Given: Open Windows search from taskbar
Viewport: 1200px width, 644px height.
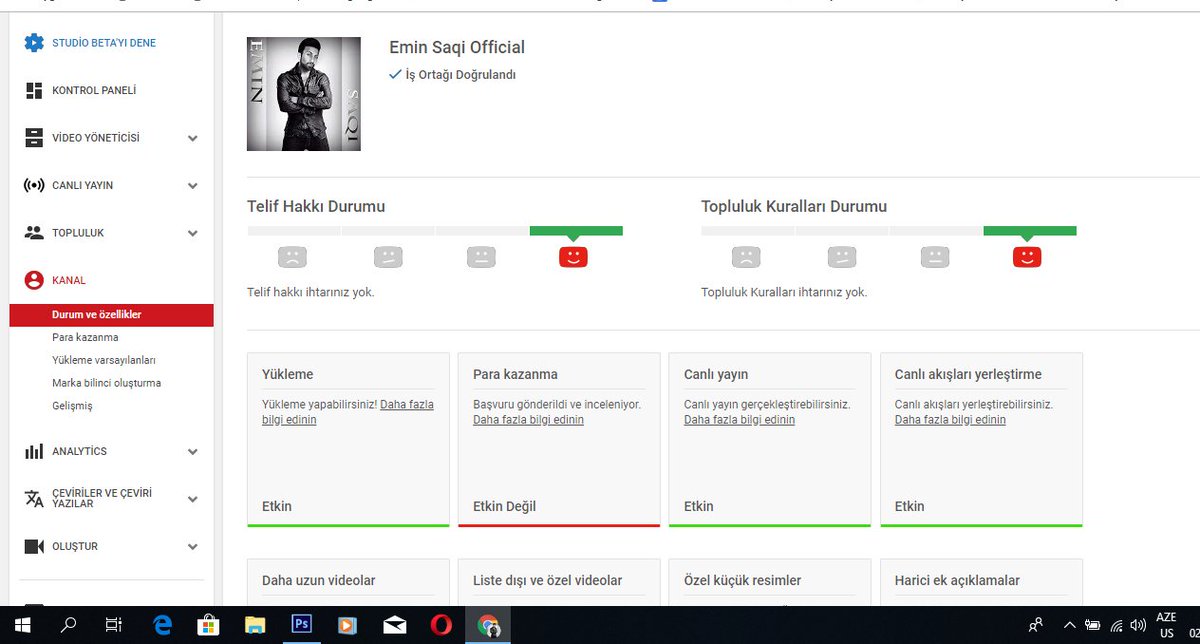Looking at the screenshot, I should click(x=68, y=625).
